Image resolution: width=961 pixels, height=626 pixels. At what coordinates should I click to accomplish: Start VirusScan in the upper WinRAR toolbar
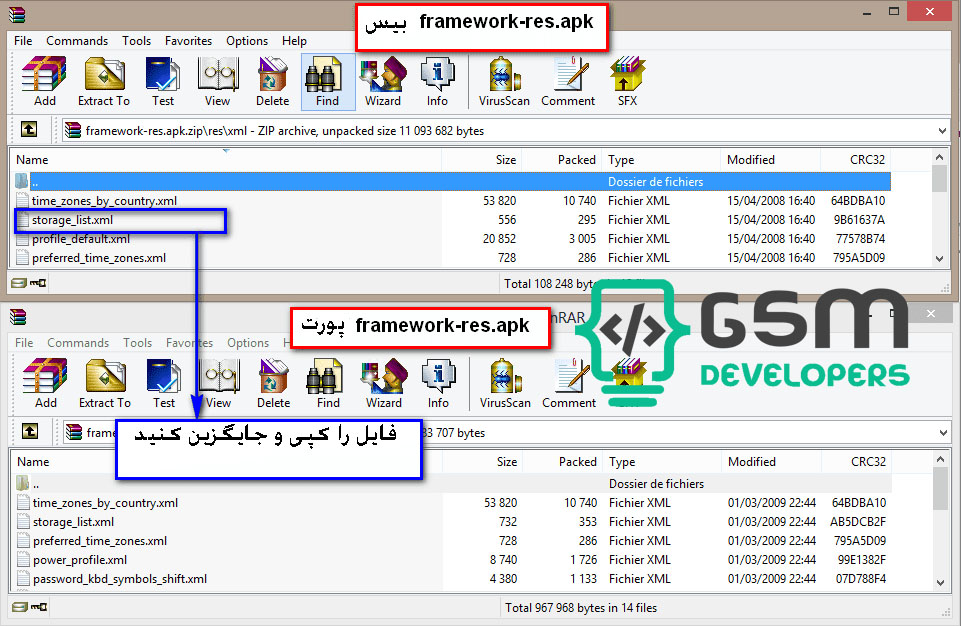pos(504,82)
